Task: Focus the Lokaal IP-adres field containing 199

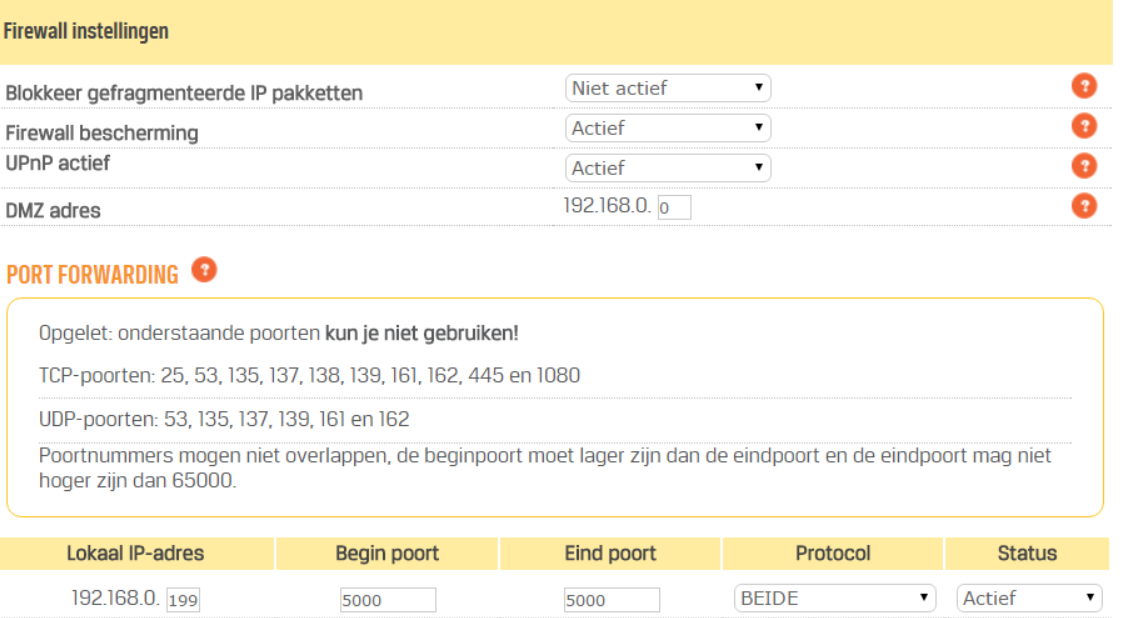Action: [183, 600]
